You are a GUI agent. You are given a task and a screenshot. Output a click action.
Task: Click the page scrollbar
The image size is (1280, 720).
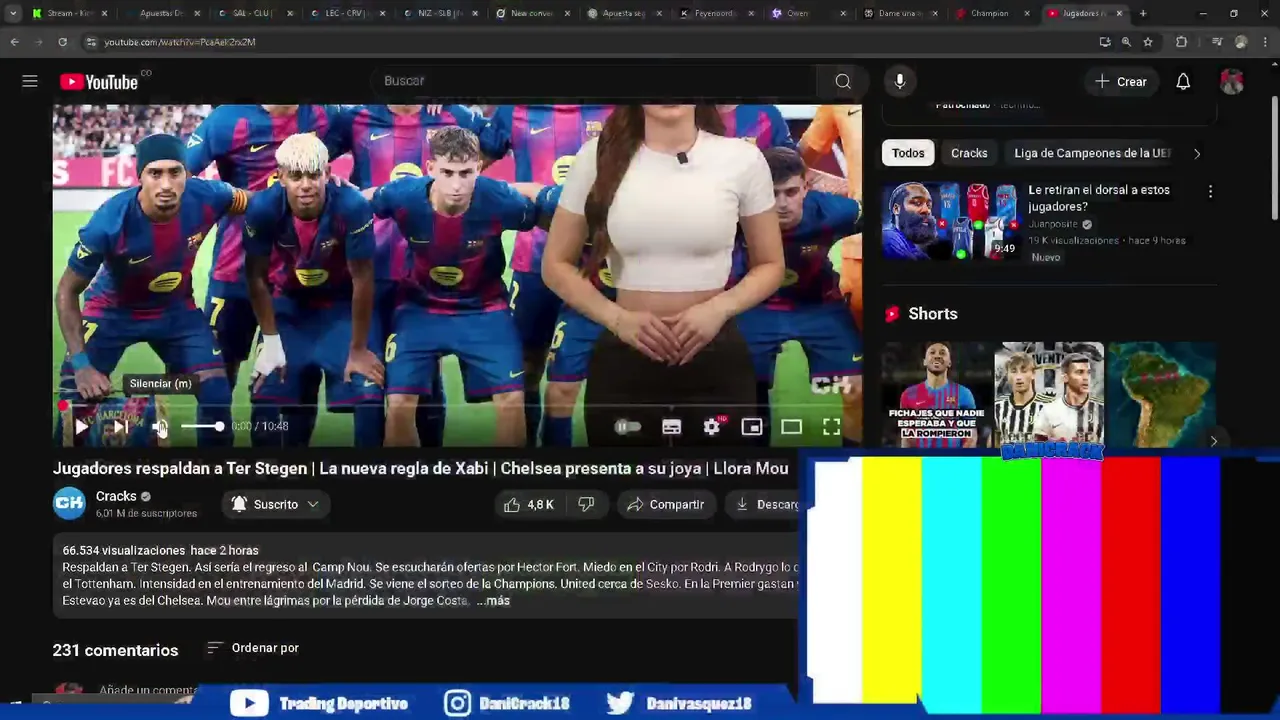pos(1274,160)
